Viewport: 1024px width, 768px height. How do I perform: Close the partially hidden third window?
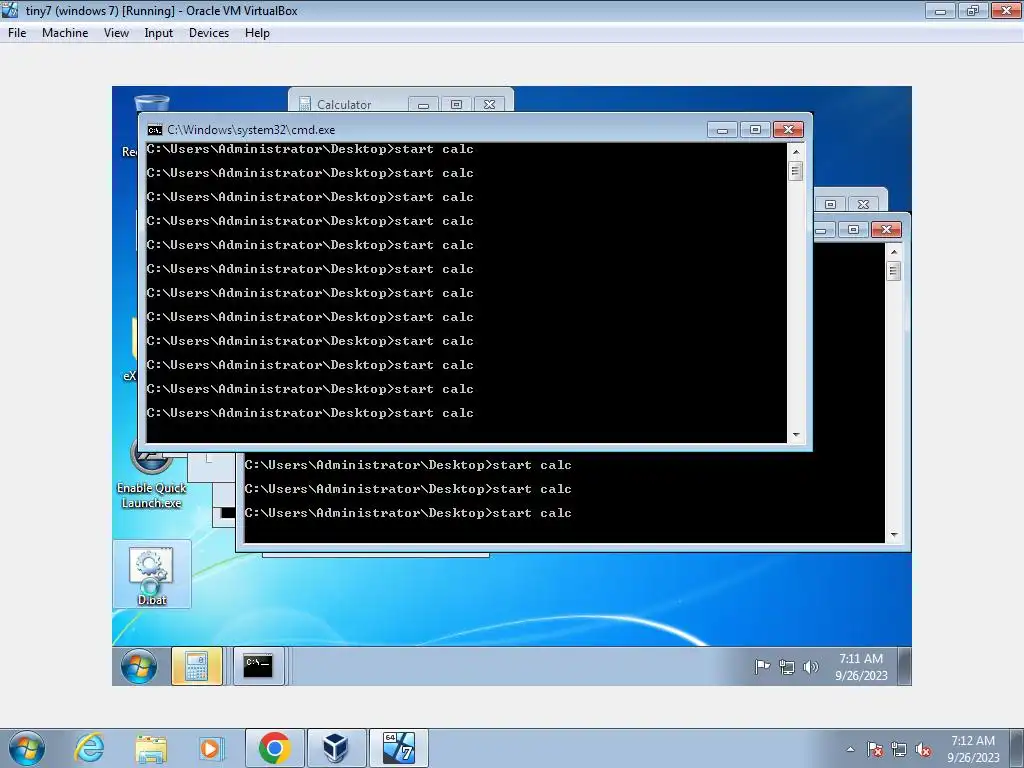[x=863, y=204]
